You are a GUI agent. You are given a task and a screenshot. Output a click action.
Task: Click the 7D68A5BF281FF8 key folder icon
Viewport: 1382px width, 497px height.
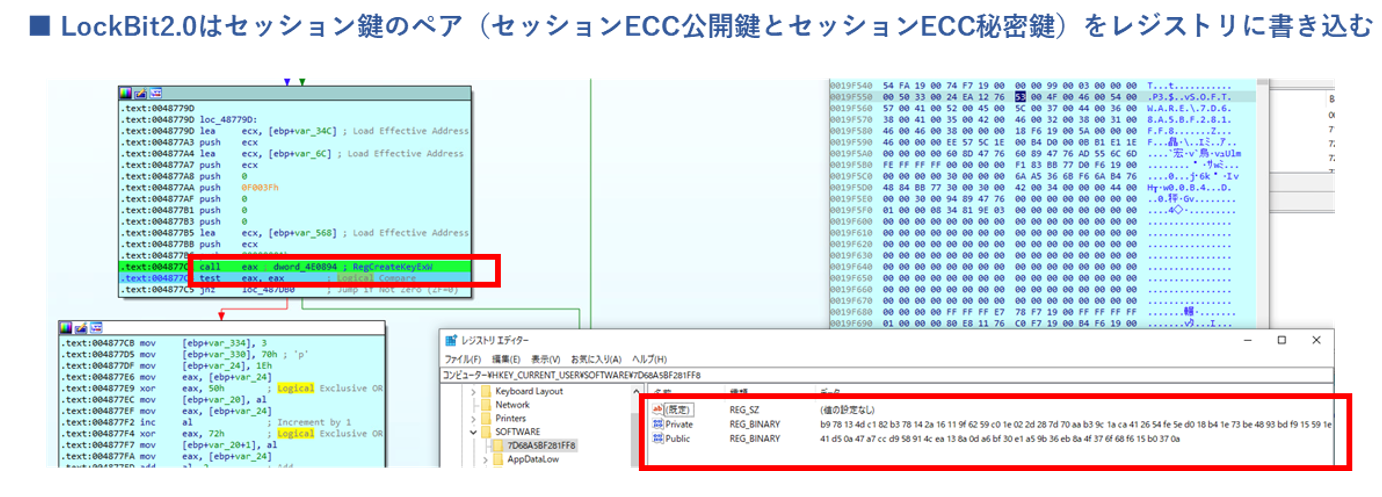499,445
